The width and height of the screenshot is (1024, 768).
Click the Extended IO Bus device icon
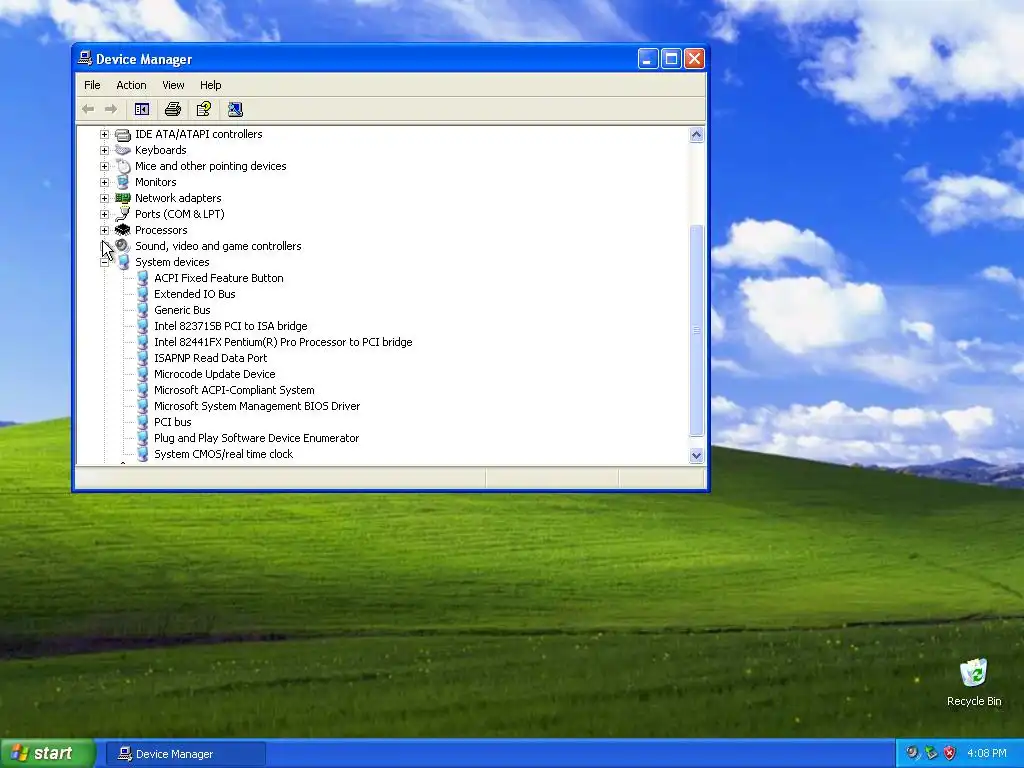point(142,295)
